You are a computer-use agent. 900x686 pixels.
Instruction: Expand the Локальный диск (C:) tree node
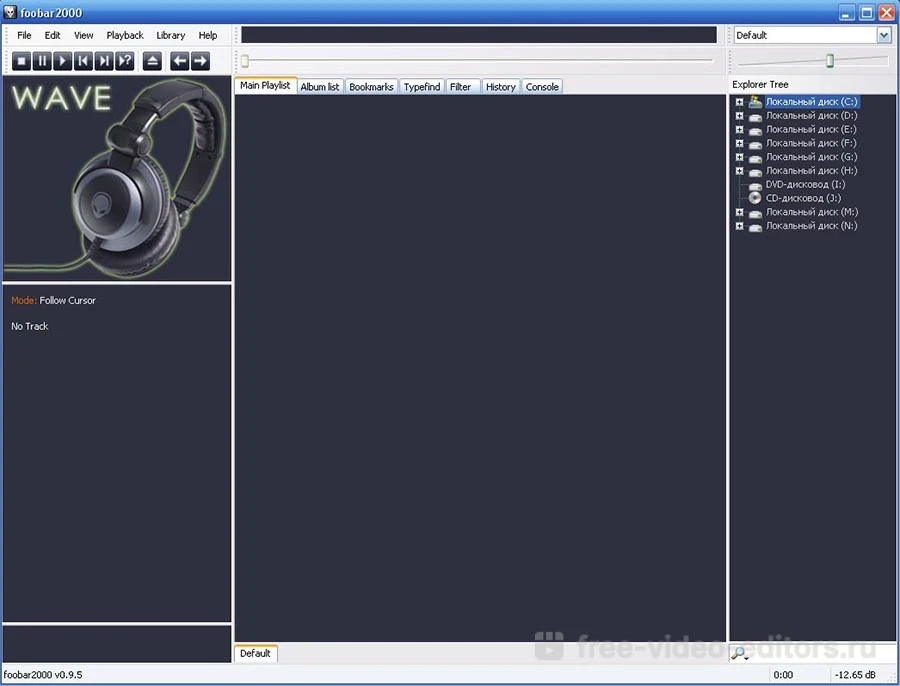tap(739, 102)
